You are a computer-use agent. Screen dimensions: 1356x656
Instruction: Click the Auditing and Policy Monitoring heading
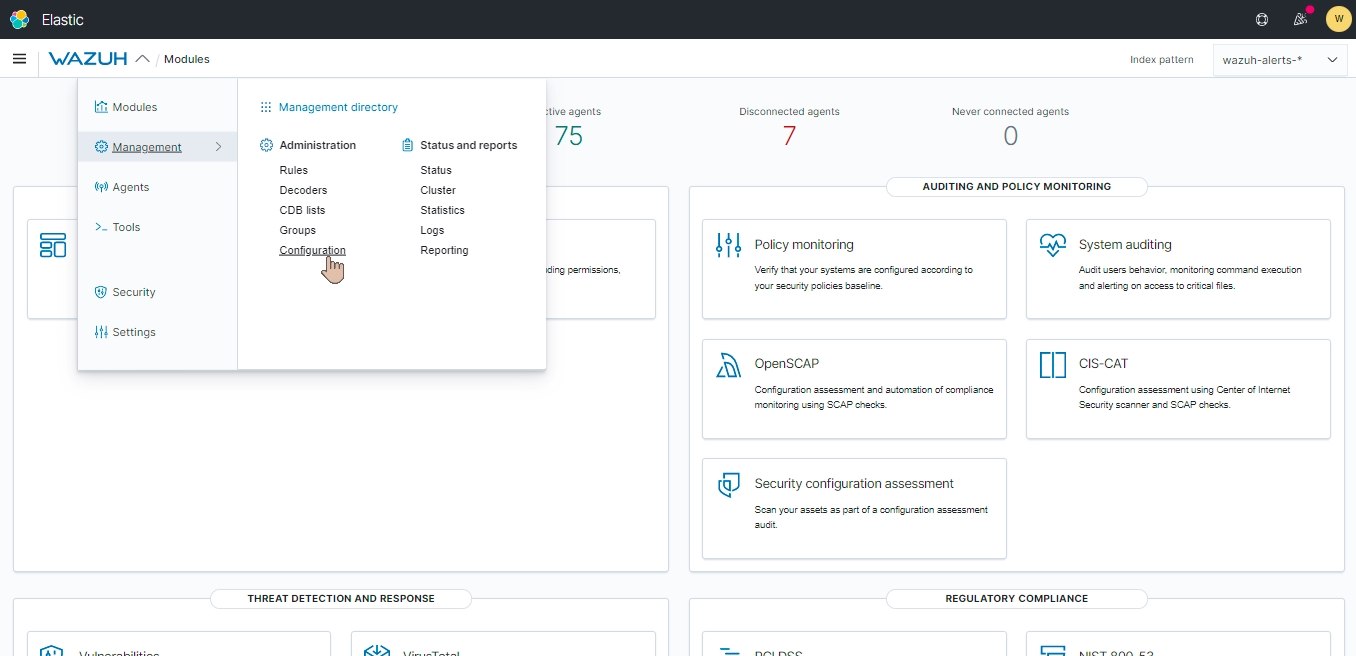[x=1017, y=186]
